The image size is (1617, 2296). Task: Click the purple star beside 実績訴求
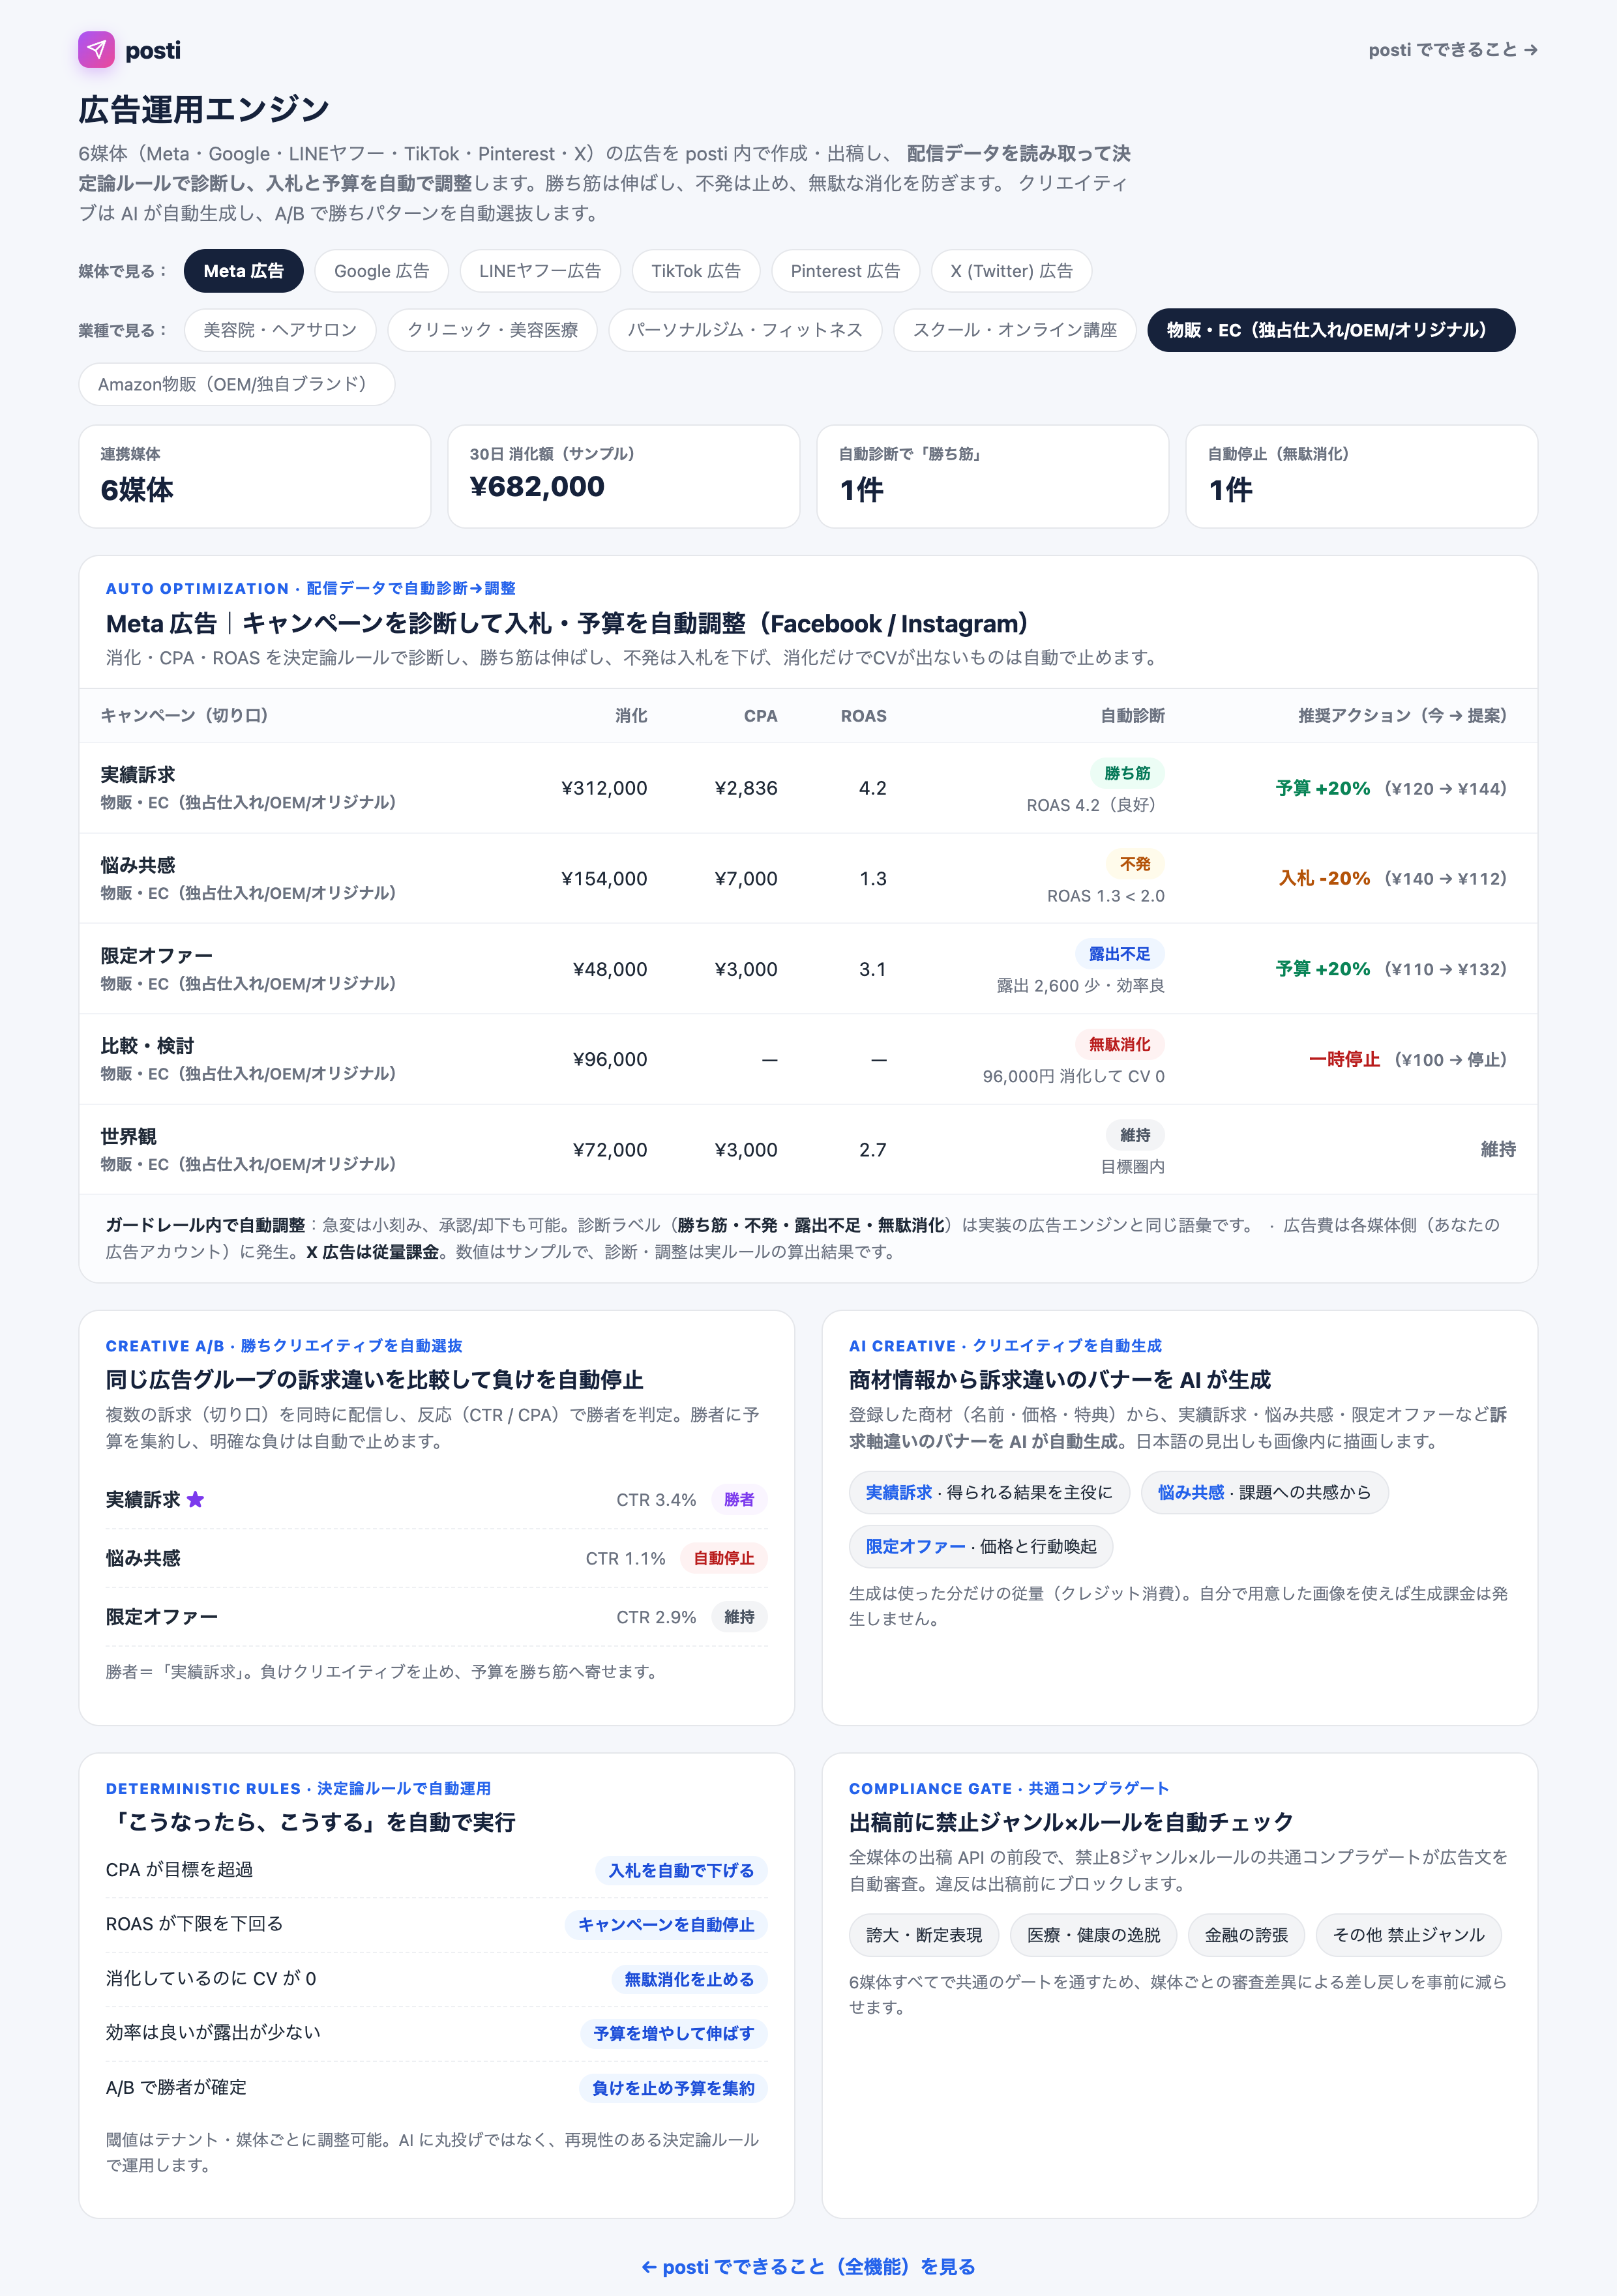coord(196,1499)
